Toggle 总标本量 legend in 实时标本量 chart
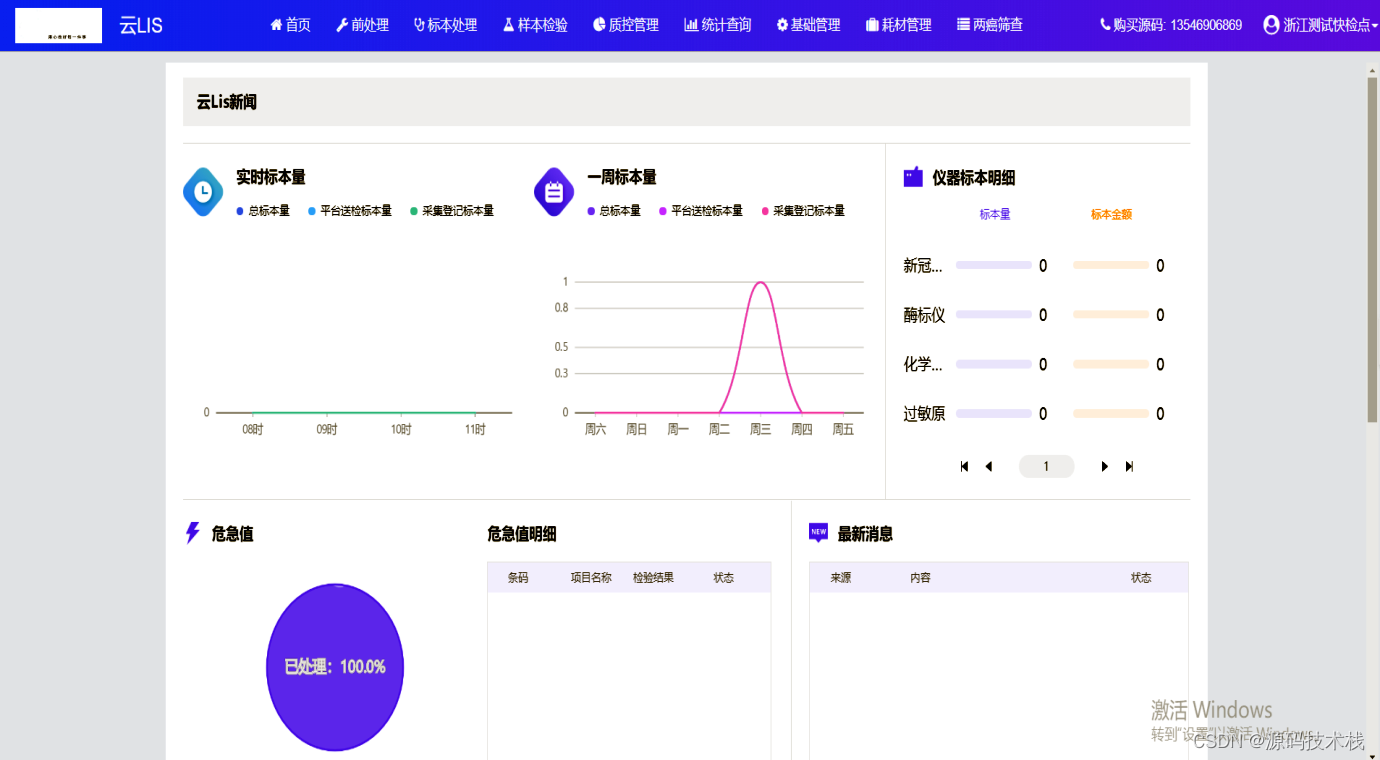1380x760 pixels. [263, 211]
